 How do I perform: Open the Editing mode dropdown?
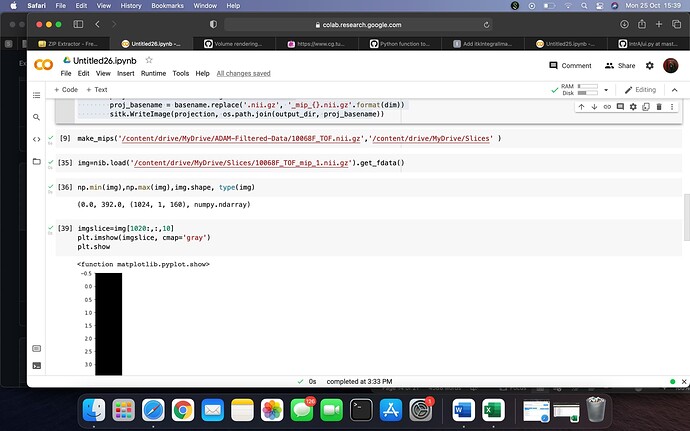640,90
